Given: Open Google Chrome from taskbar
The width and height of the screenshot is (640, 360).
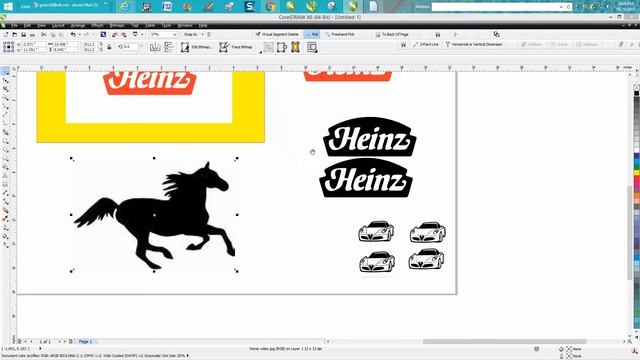Looking at the screenshot, I should point(270,6).
